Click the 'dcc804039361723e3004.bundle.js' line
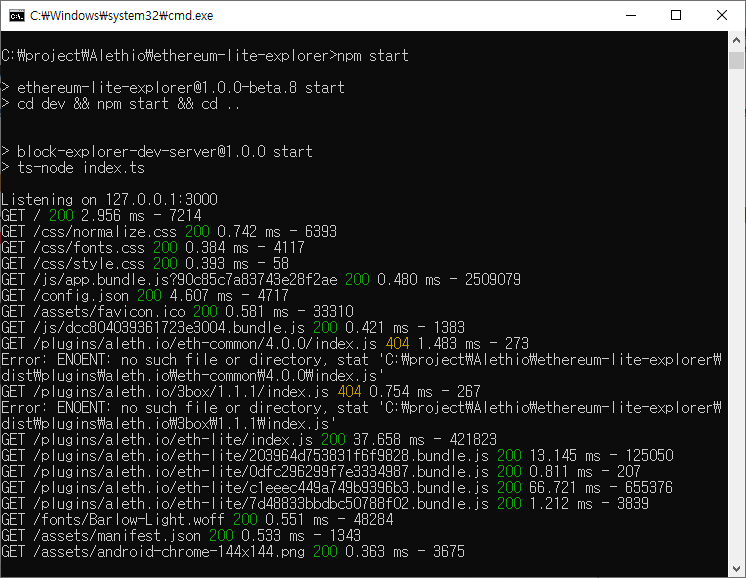Viewport: 746px width, 578px height. [233, 328]
